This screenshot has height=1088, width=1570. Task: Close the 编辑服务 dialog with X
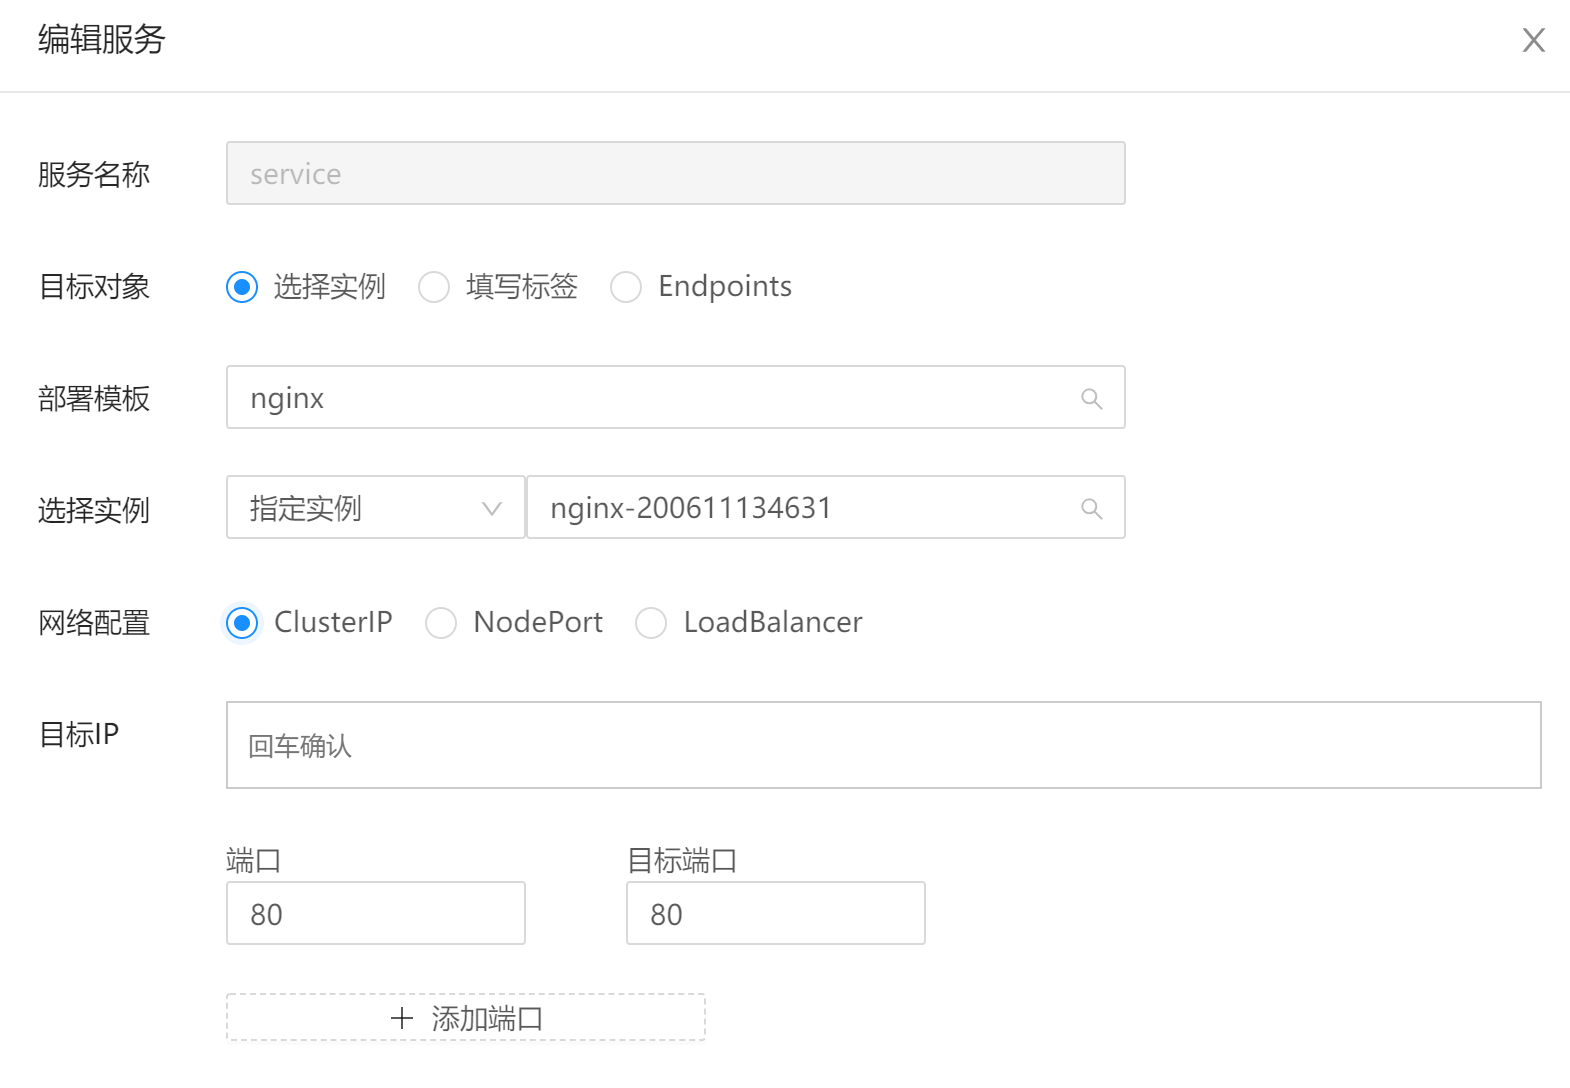1533,40
